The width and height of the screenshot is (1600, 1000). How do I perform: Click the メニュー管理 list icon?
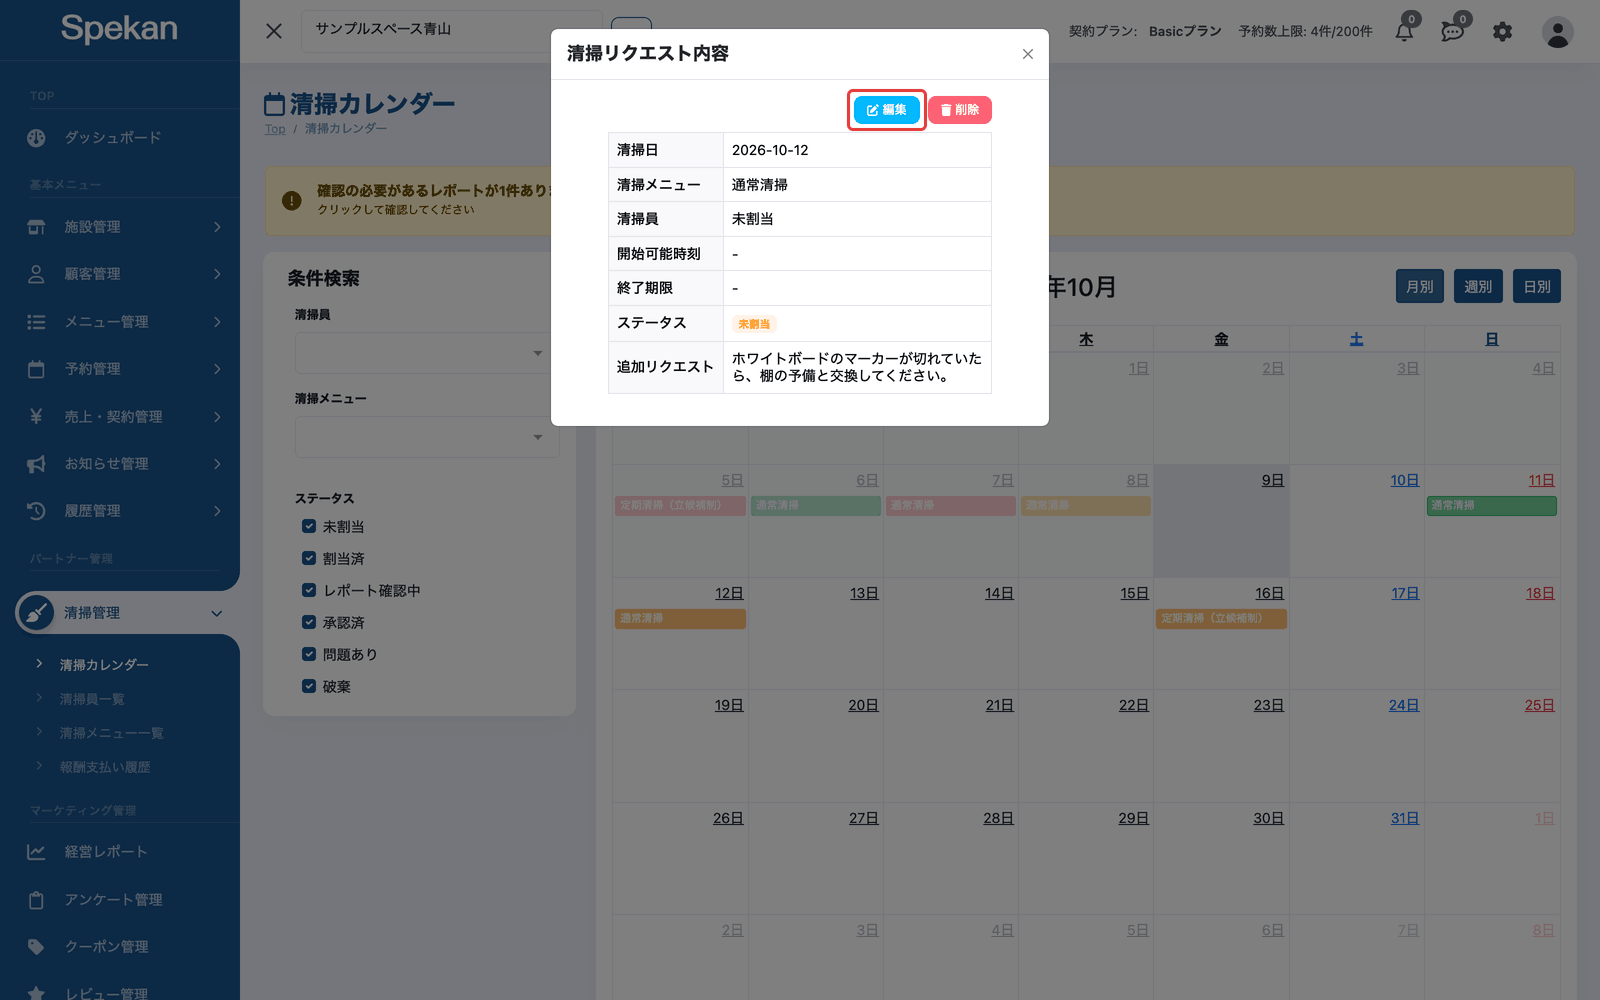(36, 322)
